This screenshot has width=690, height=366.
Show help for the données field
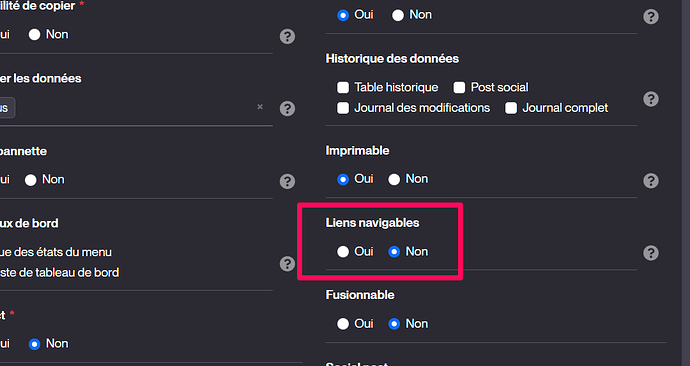pyautogui.click(x=287, y=108)
